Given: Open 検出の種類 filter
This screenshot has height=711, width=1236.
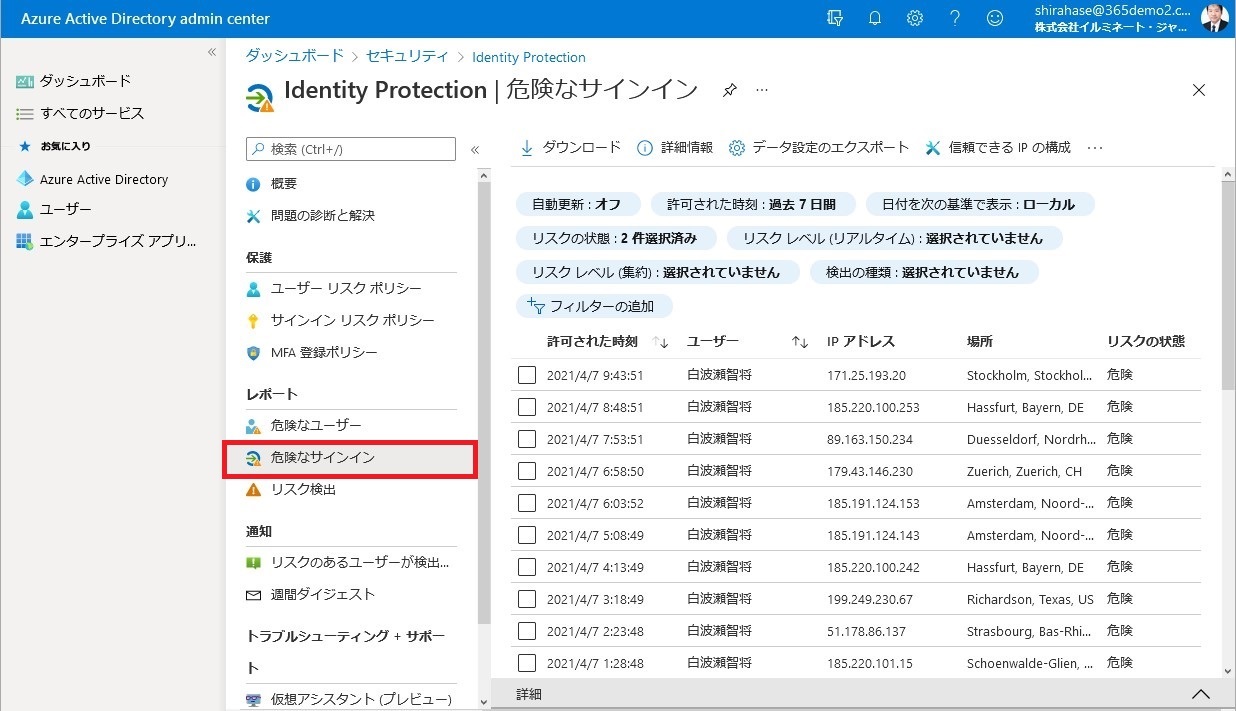Looking at the screenshot, I should click(x=925, y=272).
